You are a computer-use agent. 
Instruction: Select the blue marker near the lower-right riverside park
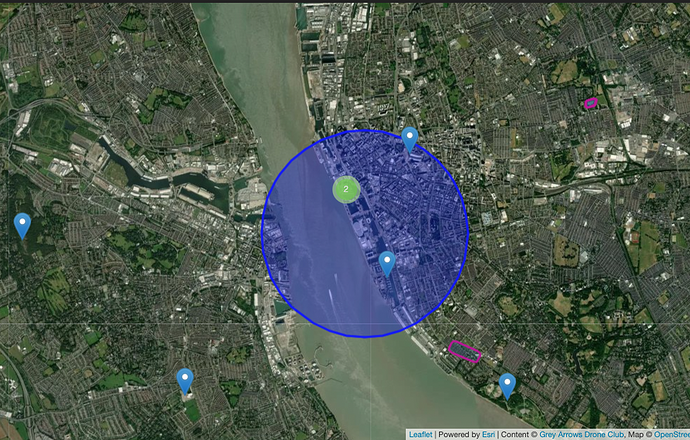pos(507,386)
